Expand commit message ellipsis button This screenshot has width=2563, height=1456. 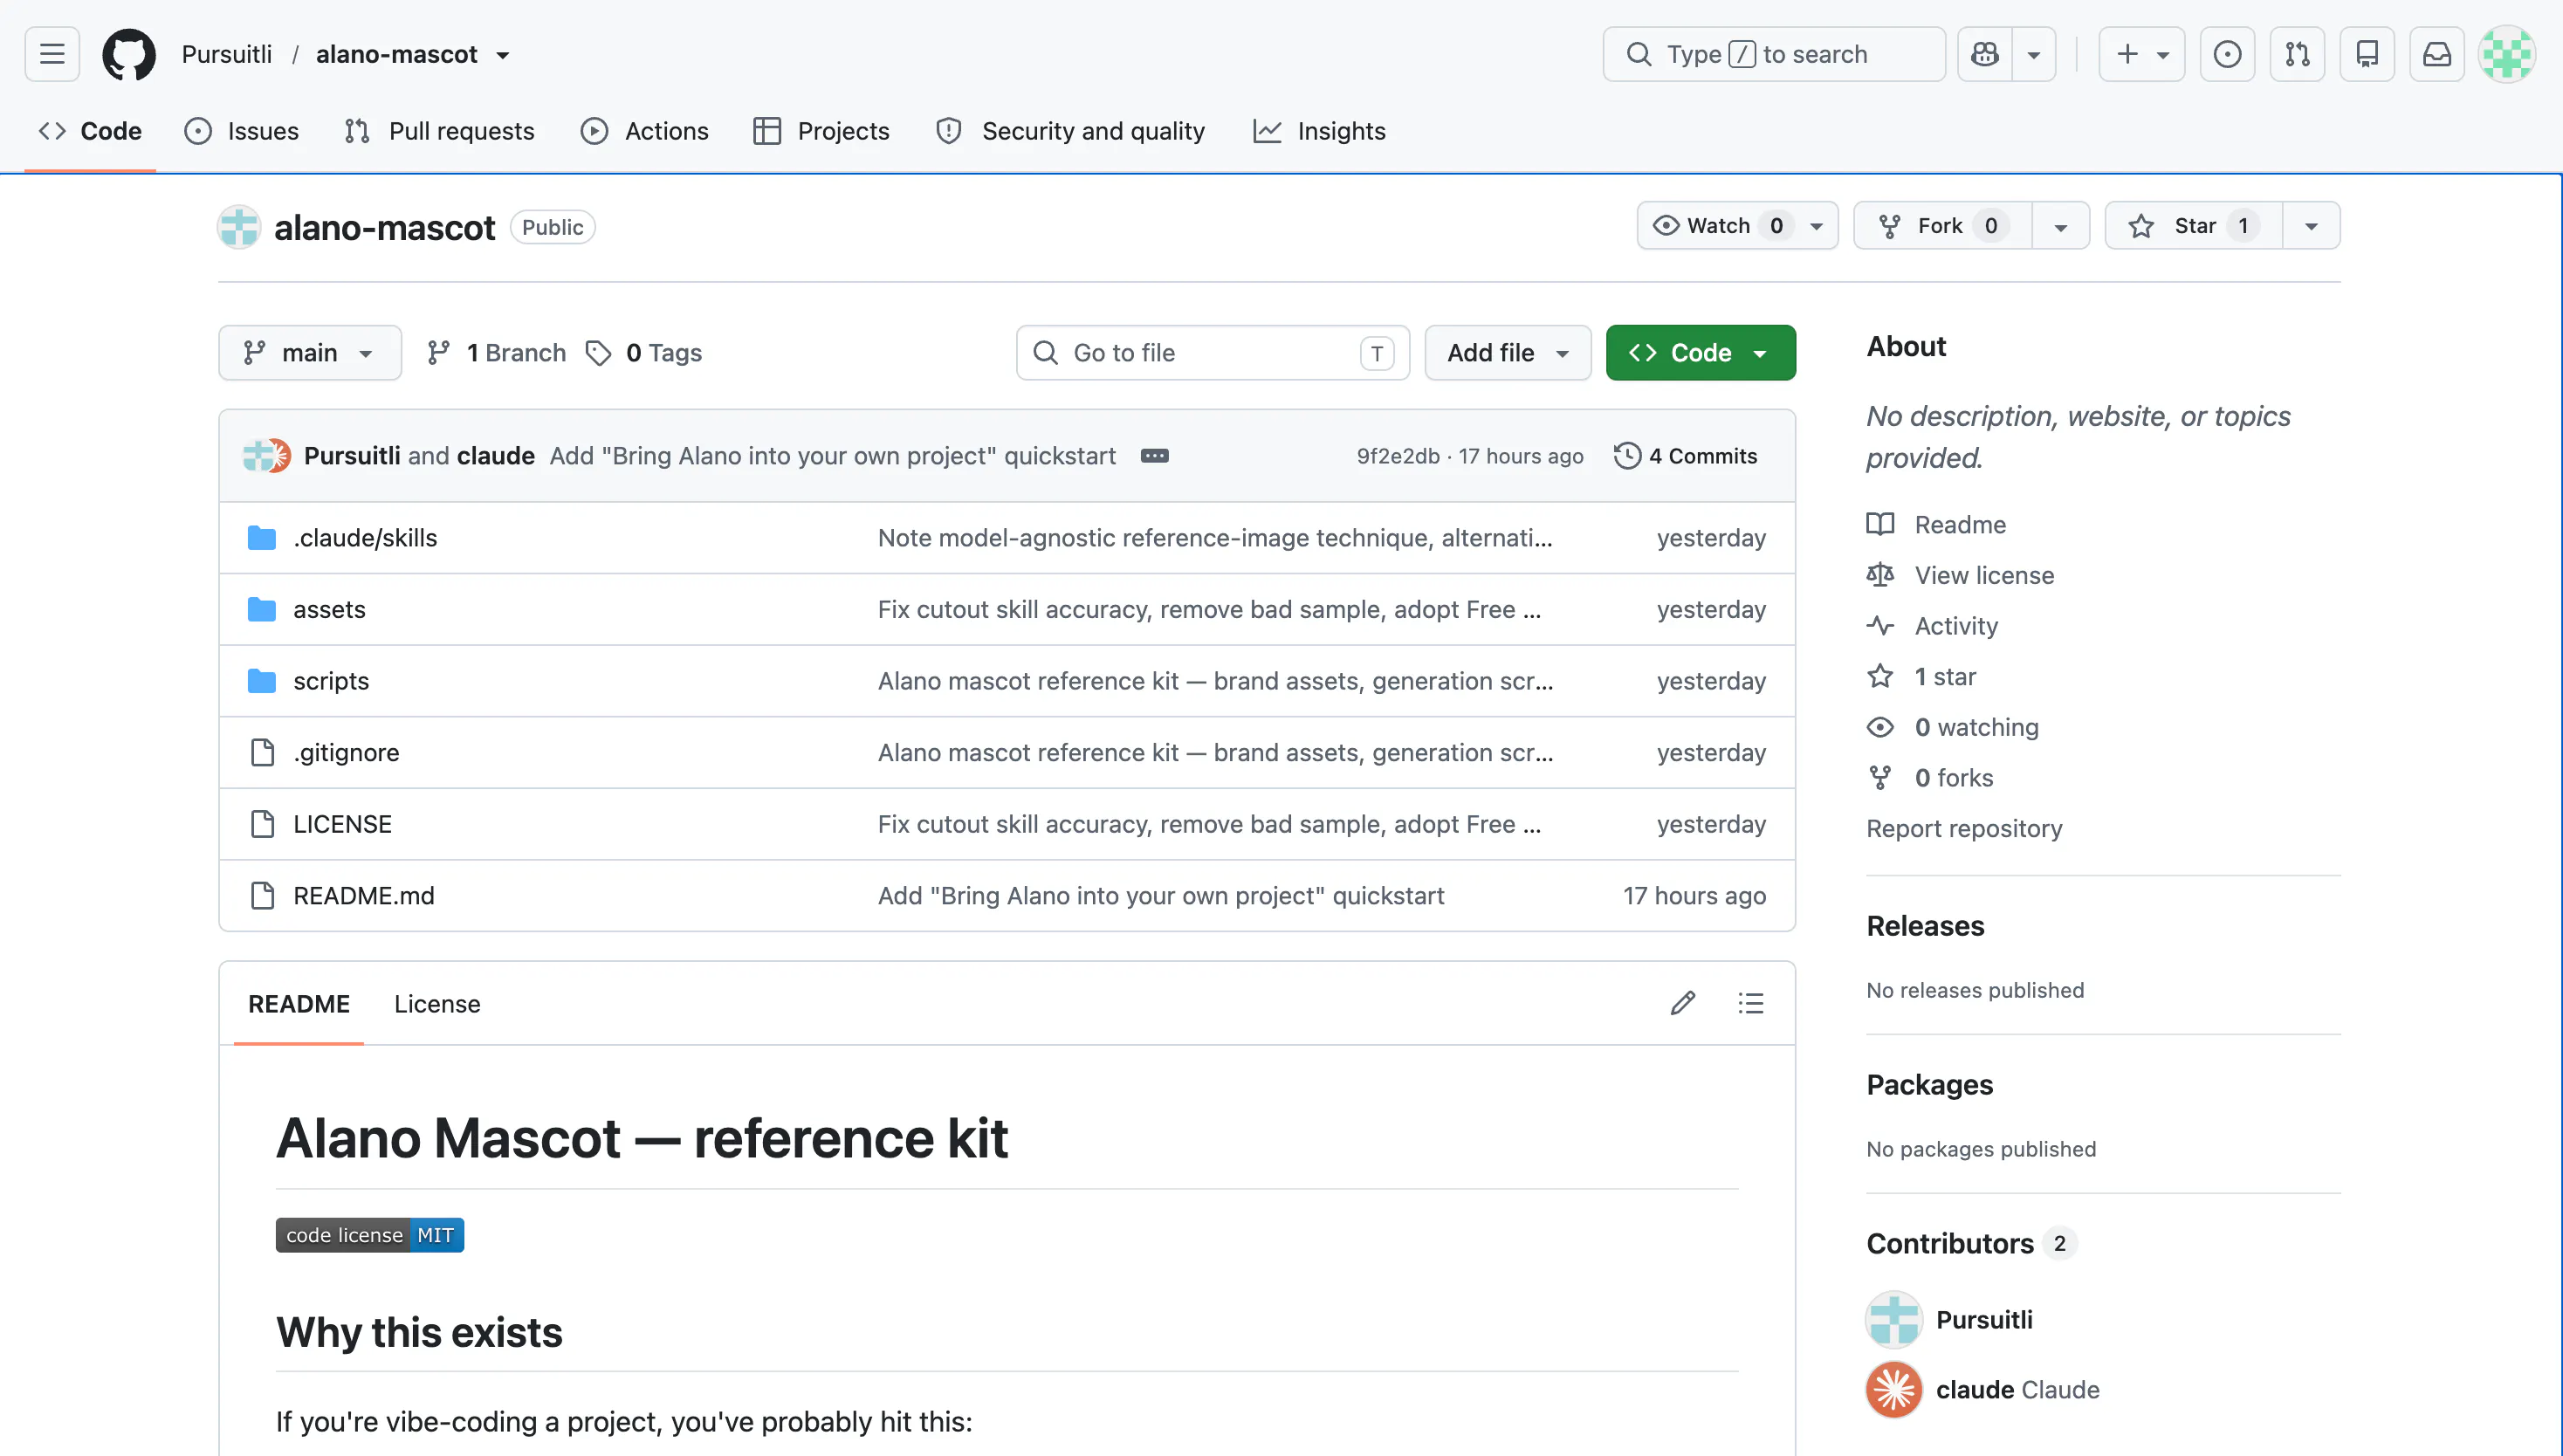(1154, 456)
